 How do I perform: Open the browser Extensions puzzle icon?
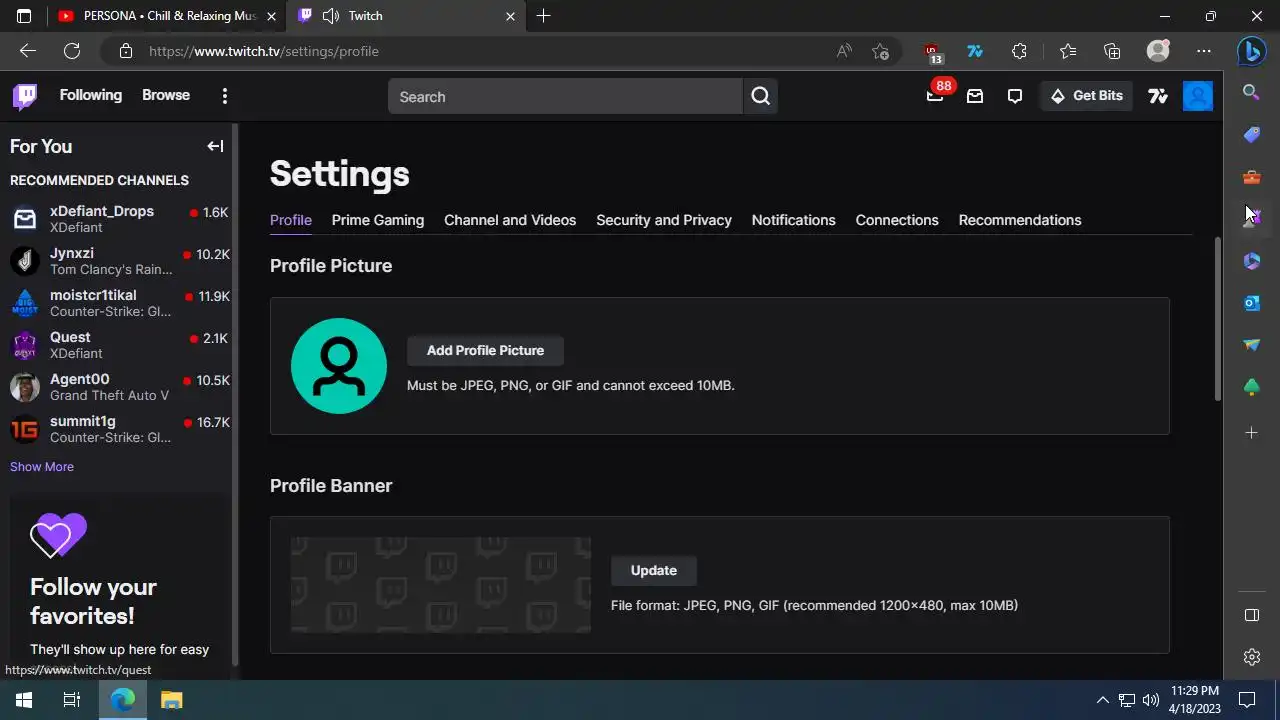point(1019,51)
